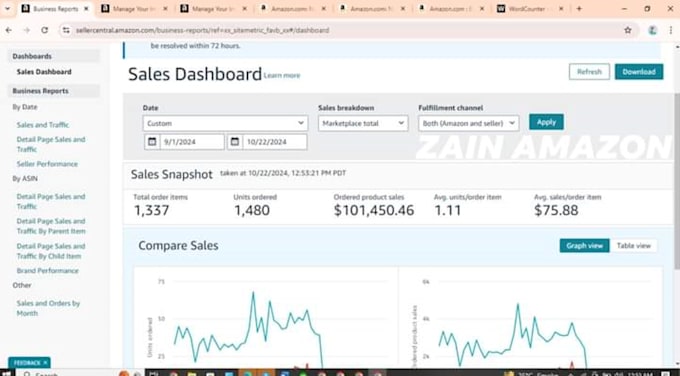Screen dimensions: 680x376
Task: Click the Compare Sales heading
Action: (x=178, y=245)
